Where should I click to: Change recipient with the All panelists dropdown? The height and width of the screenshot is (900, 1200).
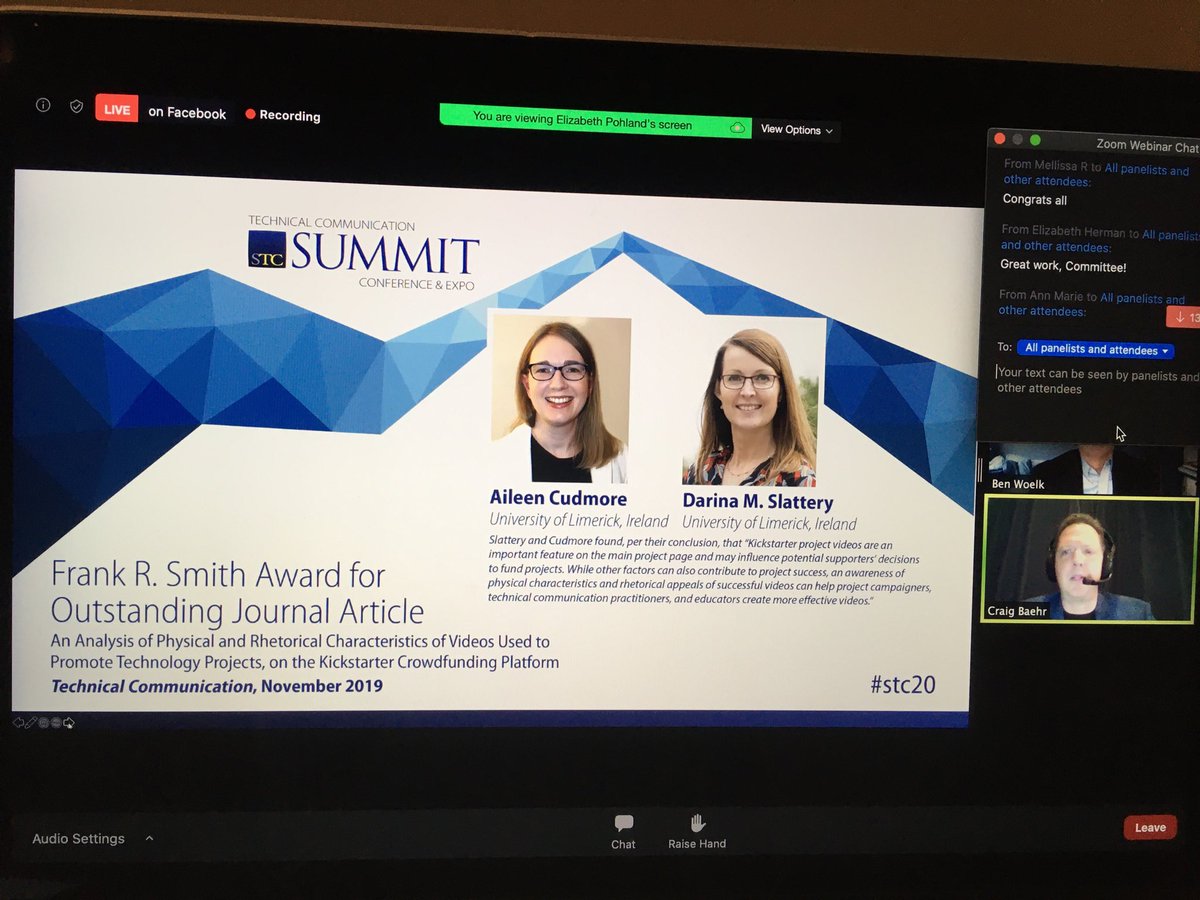point(1098,350)
